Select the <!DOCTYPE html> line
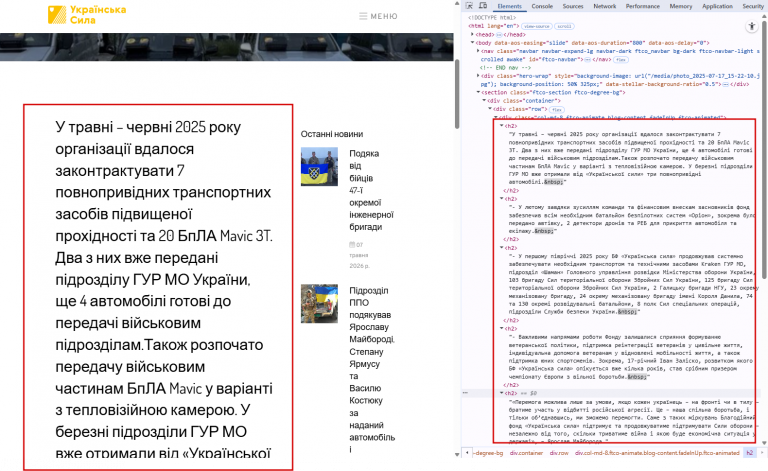The width and height of the screenshot is (768, 471). pos(492,18)
